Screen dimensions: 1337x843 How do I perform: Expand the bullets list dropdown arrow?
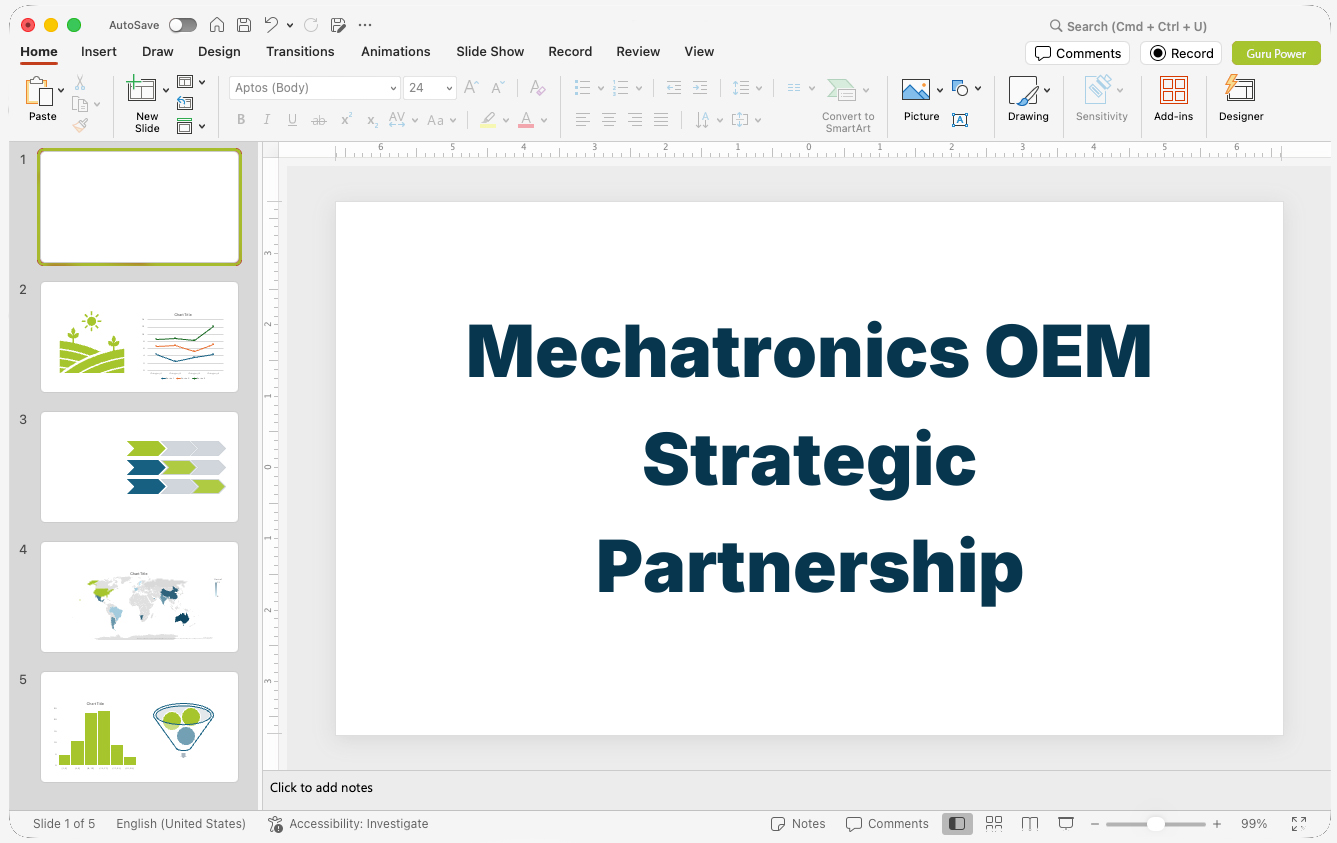click(x=601, y=88)
